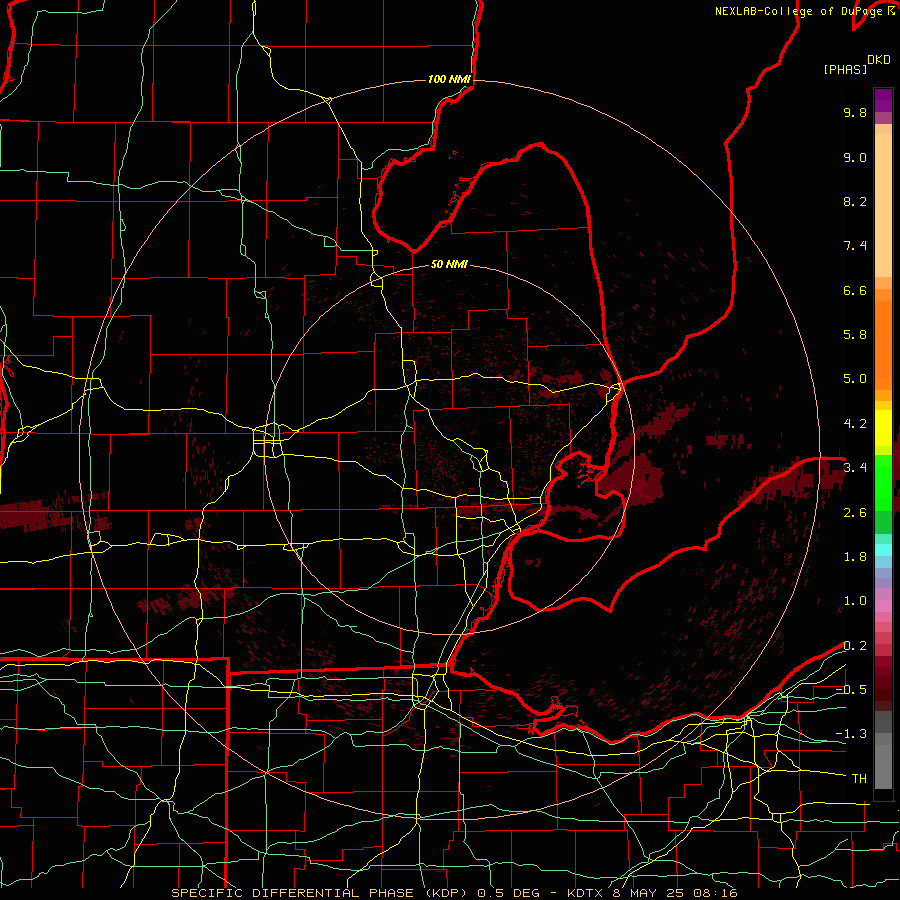Click the 8.2 scale value
The image size is (900, 900).
(x=855, y=201)
